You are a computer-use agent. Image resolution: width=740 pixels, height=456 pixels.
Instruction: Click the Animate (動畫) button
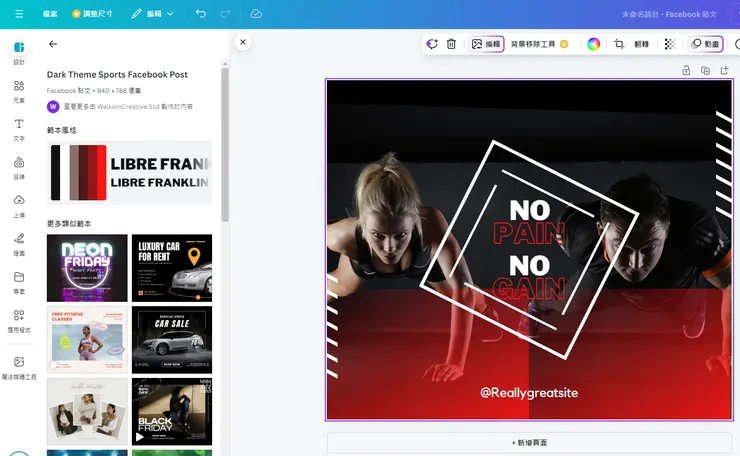click(x=706, y=44)
